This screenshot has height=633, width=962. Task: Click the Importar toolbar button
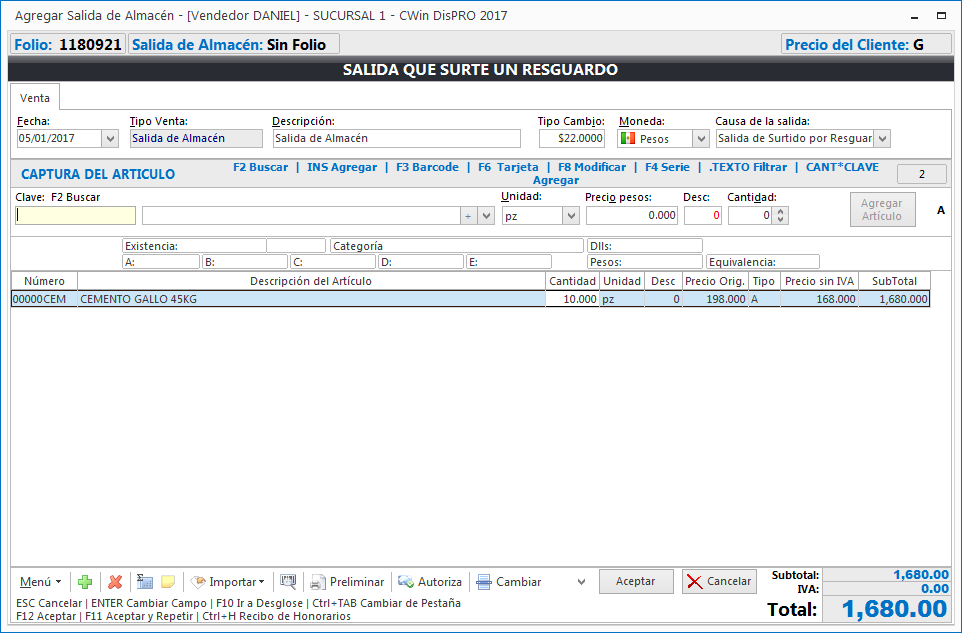227,582
